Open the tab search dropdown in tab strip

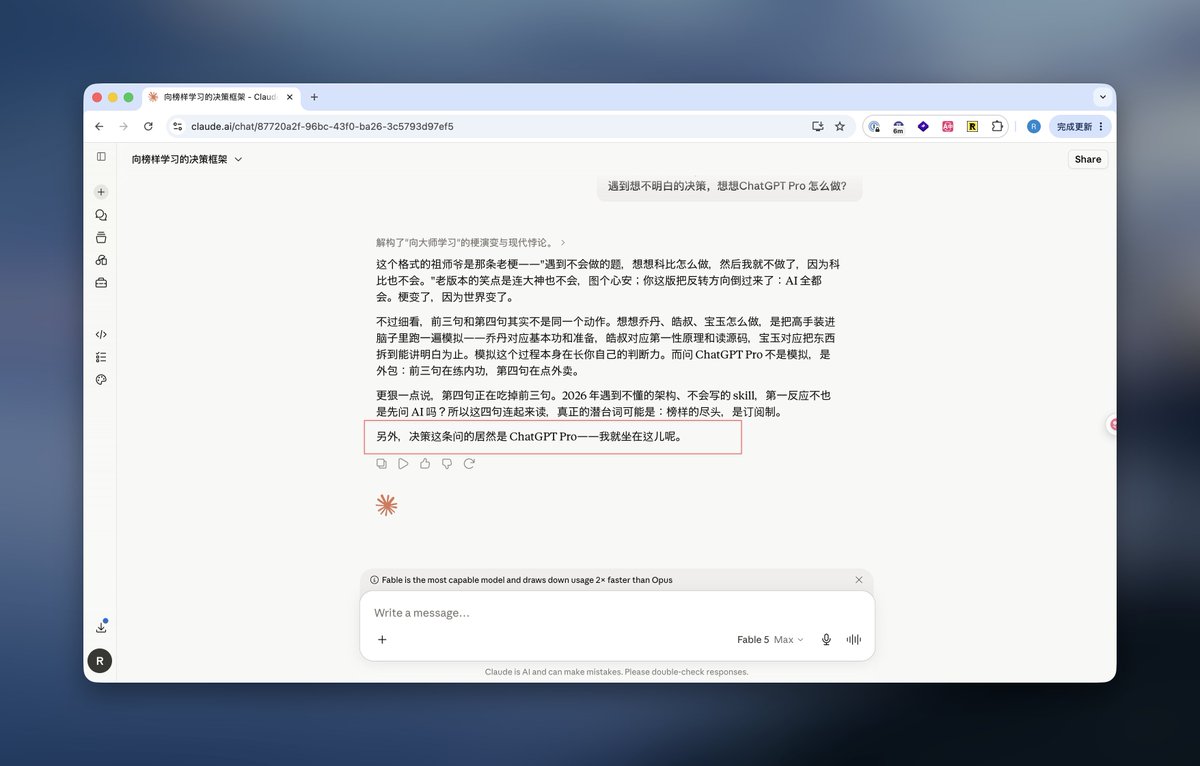tap(1102, 97)
